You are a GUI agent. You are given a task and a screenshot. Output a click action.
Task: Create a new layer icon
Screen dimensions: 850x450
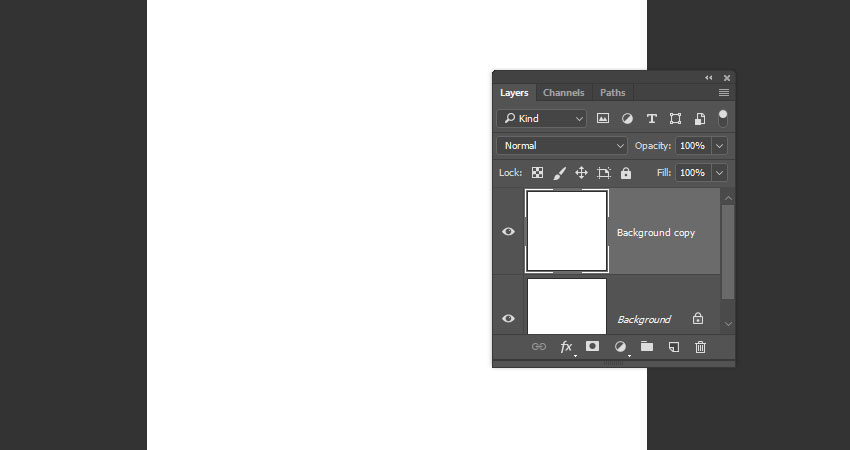(674, 347)
